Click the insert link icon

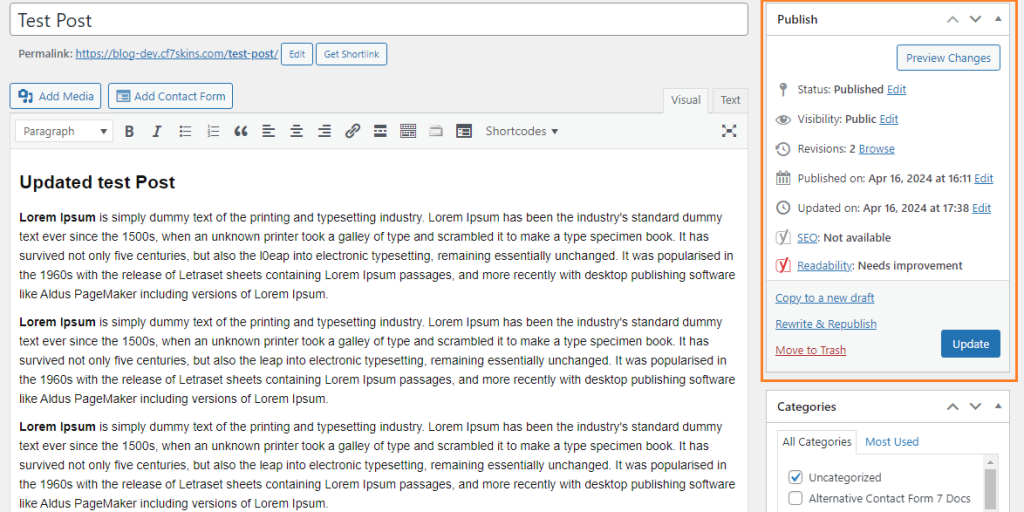coord(352,131)
